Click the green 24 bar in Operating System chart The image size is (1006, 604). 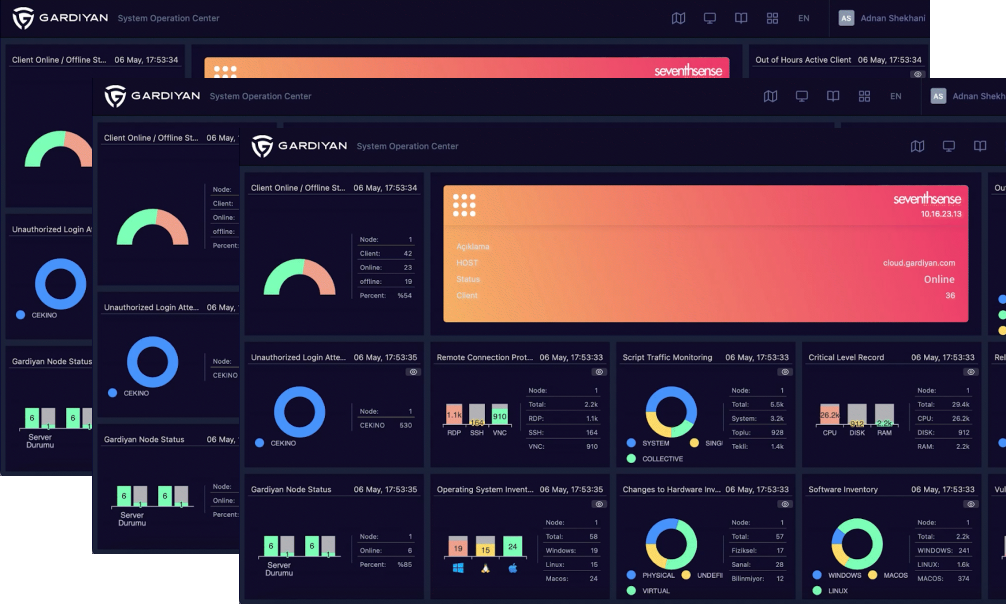point(513,546)
